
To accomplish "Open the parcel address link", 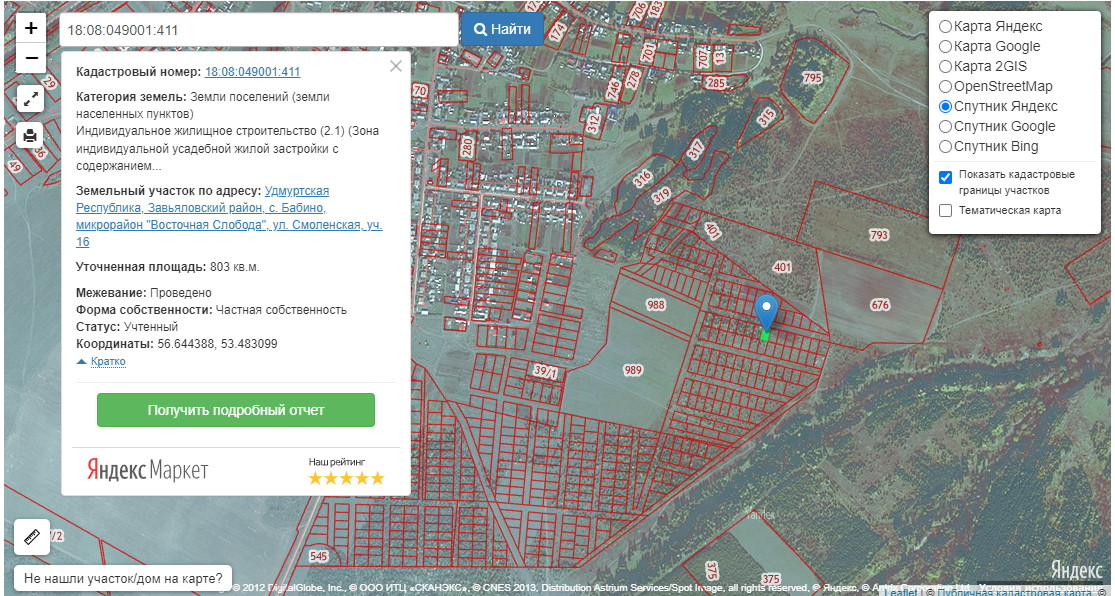I will click(x=228, y=216).
